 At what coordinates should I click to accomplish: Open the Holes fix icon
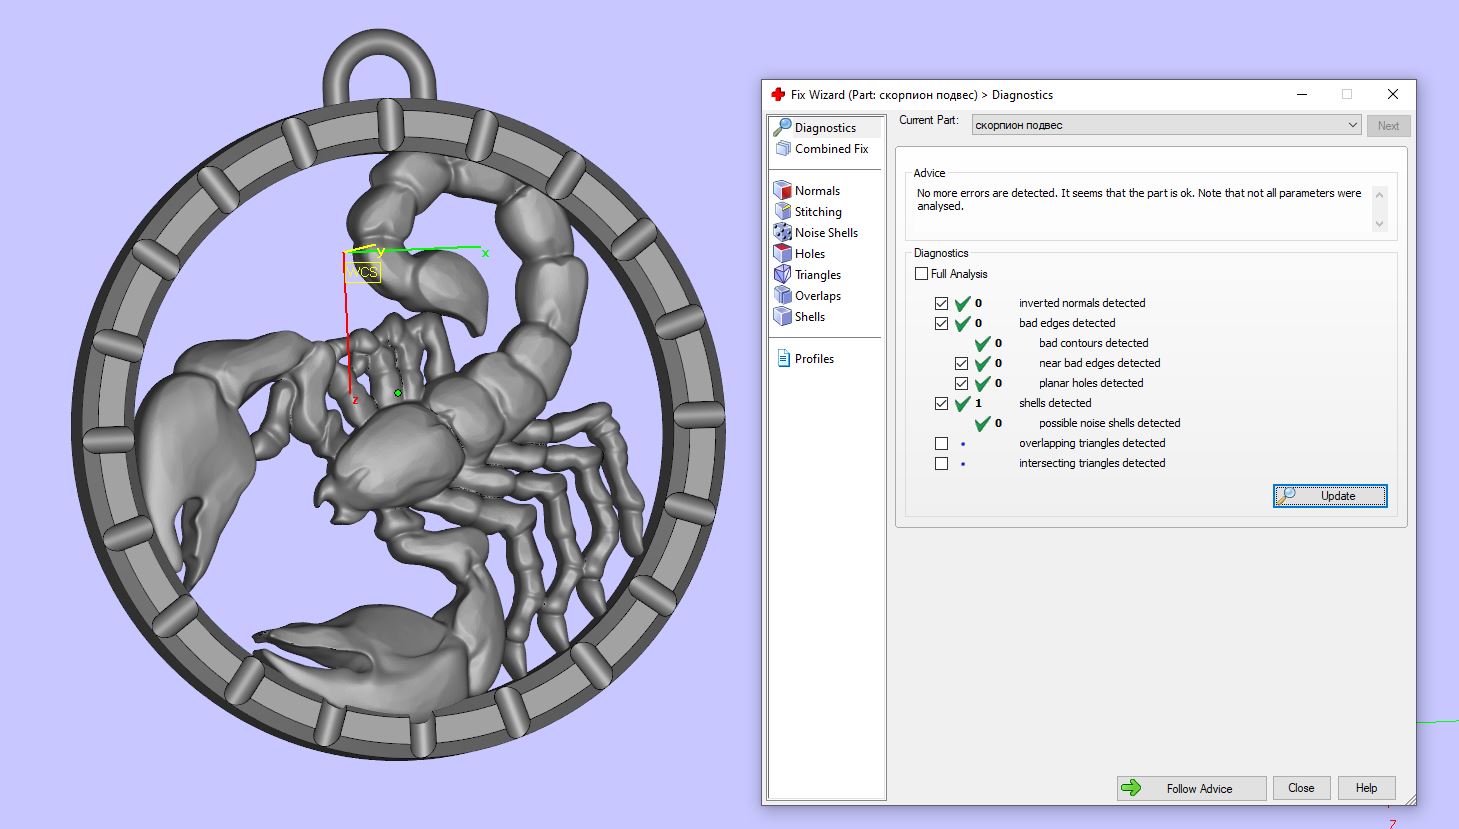[x=783, y=253]
